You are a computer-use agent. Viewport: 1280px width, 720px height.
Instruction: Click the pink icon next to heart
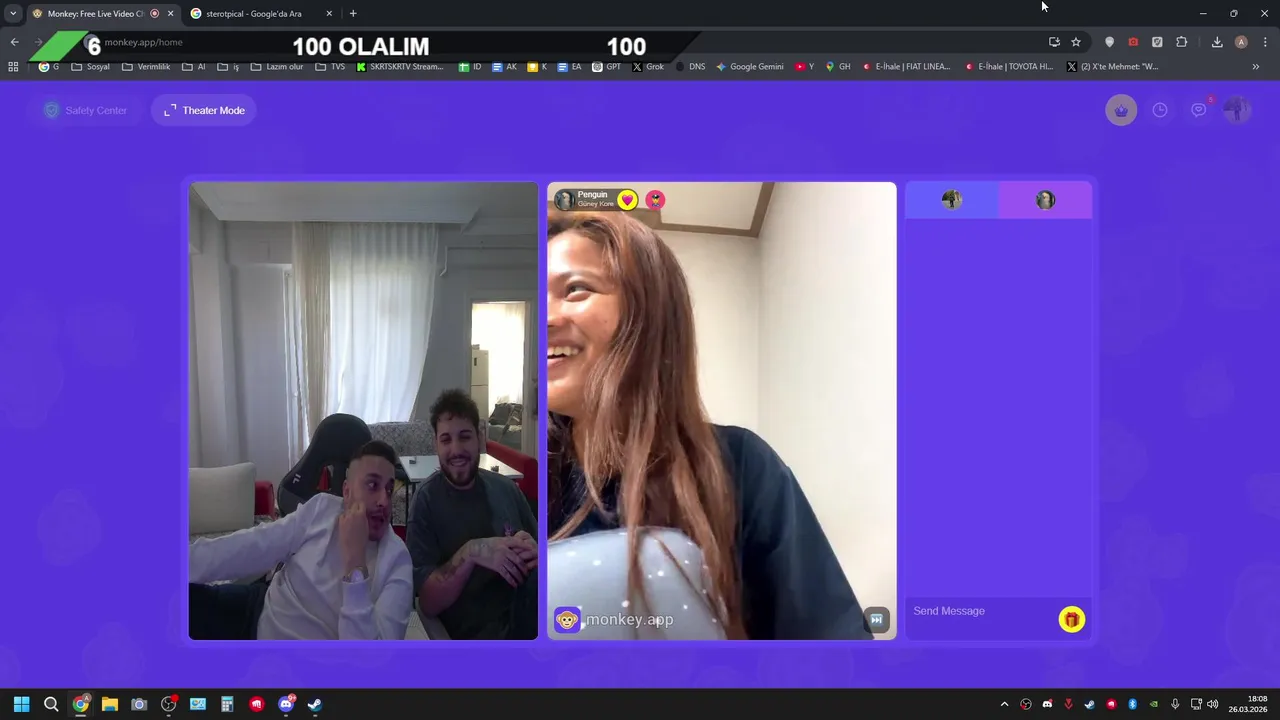tap(655, 200)
